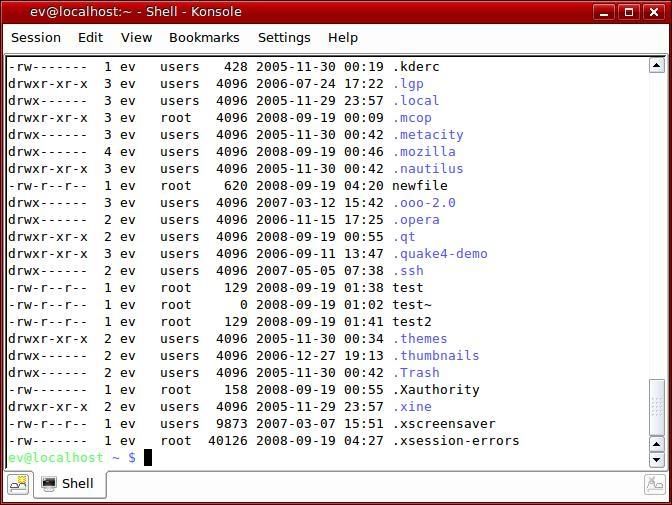672x505 pixels.
Task: Click the '.metacity' directory name
Action: (428, 135)
